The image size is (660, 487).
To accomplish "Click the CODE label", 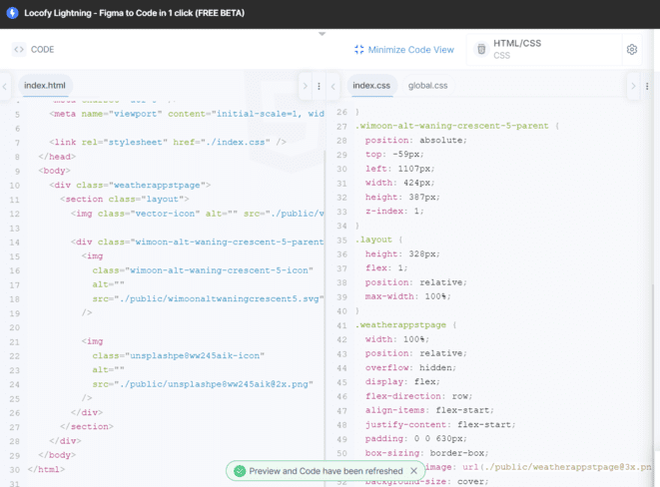I will tap(43, 50).
